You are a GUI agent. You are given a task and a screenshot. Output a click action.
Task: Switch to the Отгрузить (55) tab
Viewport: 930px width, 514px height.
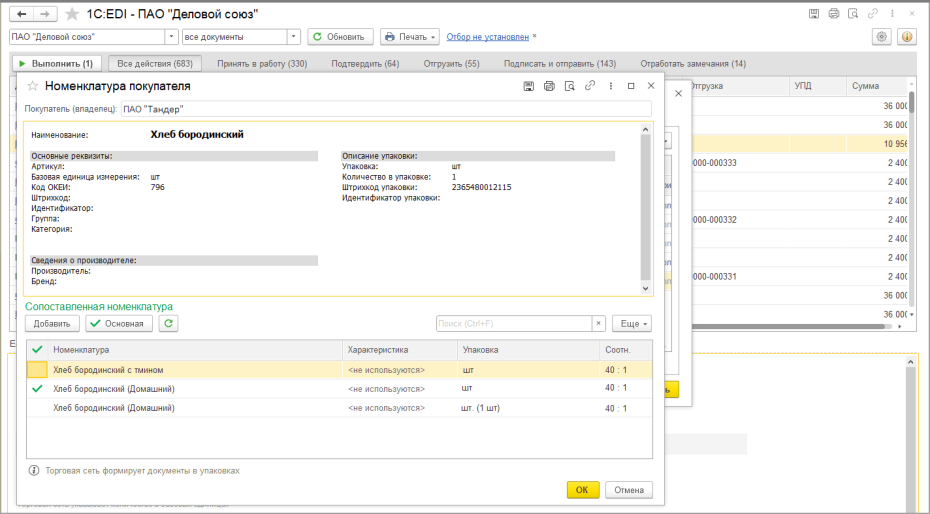[x=451, y=63]
